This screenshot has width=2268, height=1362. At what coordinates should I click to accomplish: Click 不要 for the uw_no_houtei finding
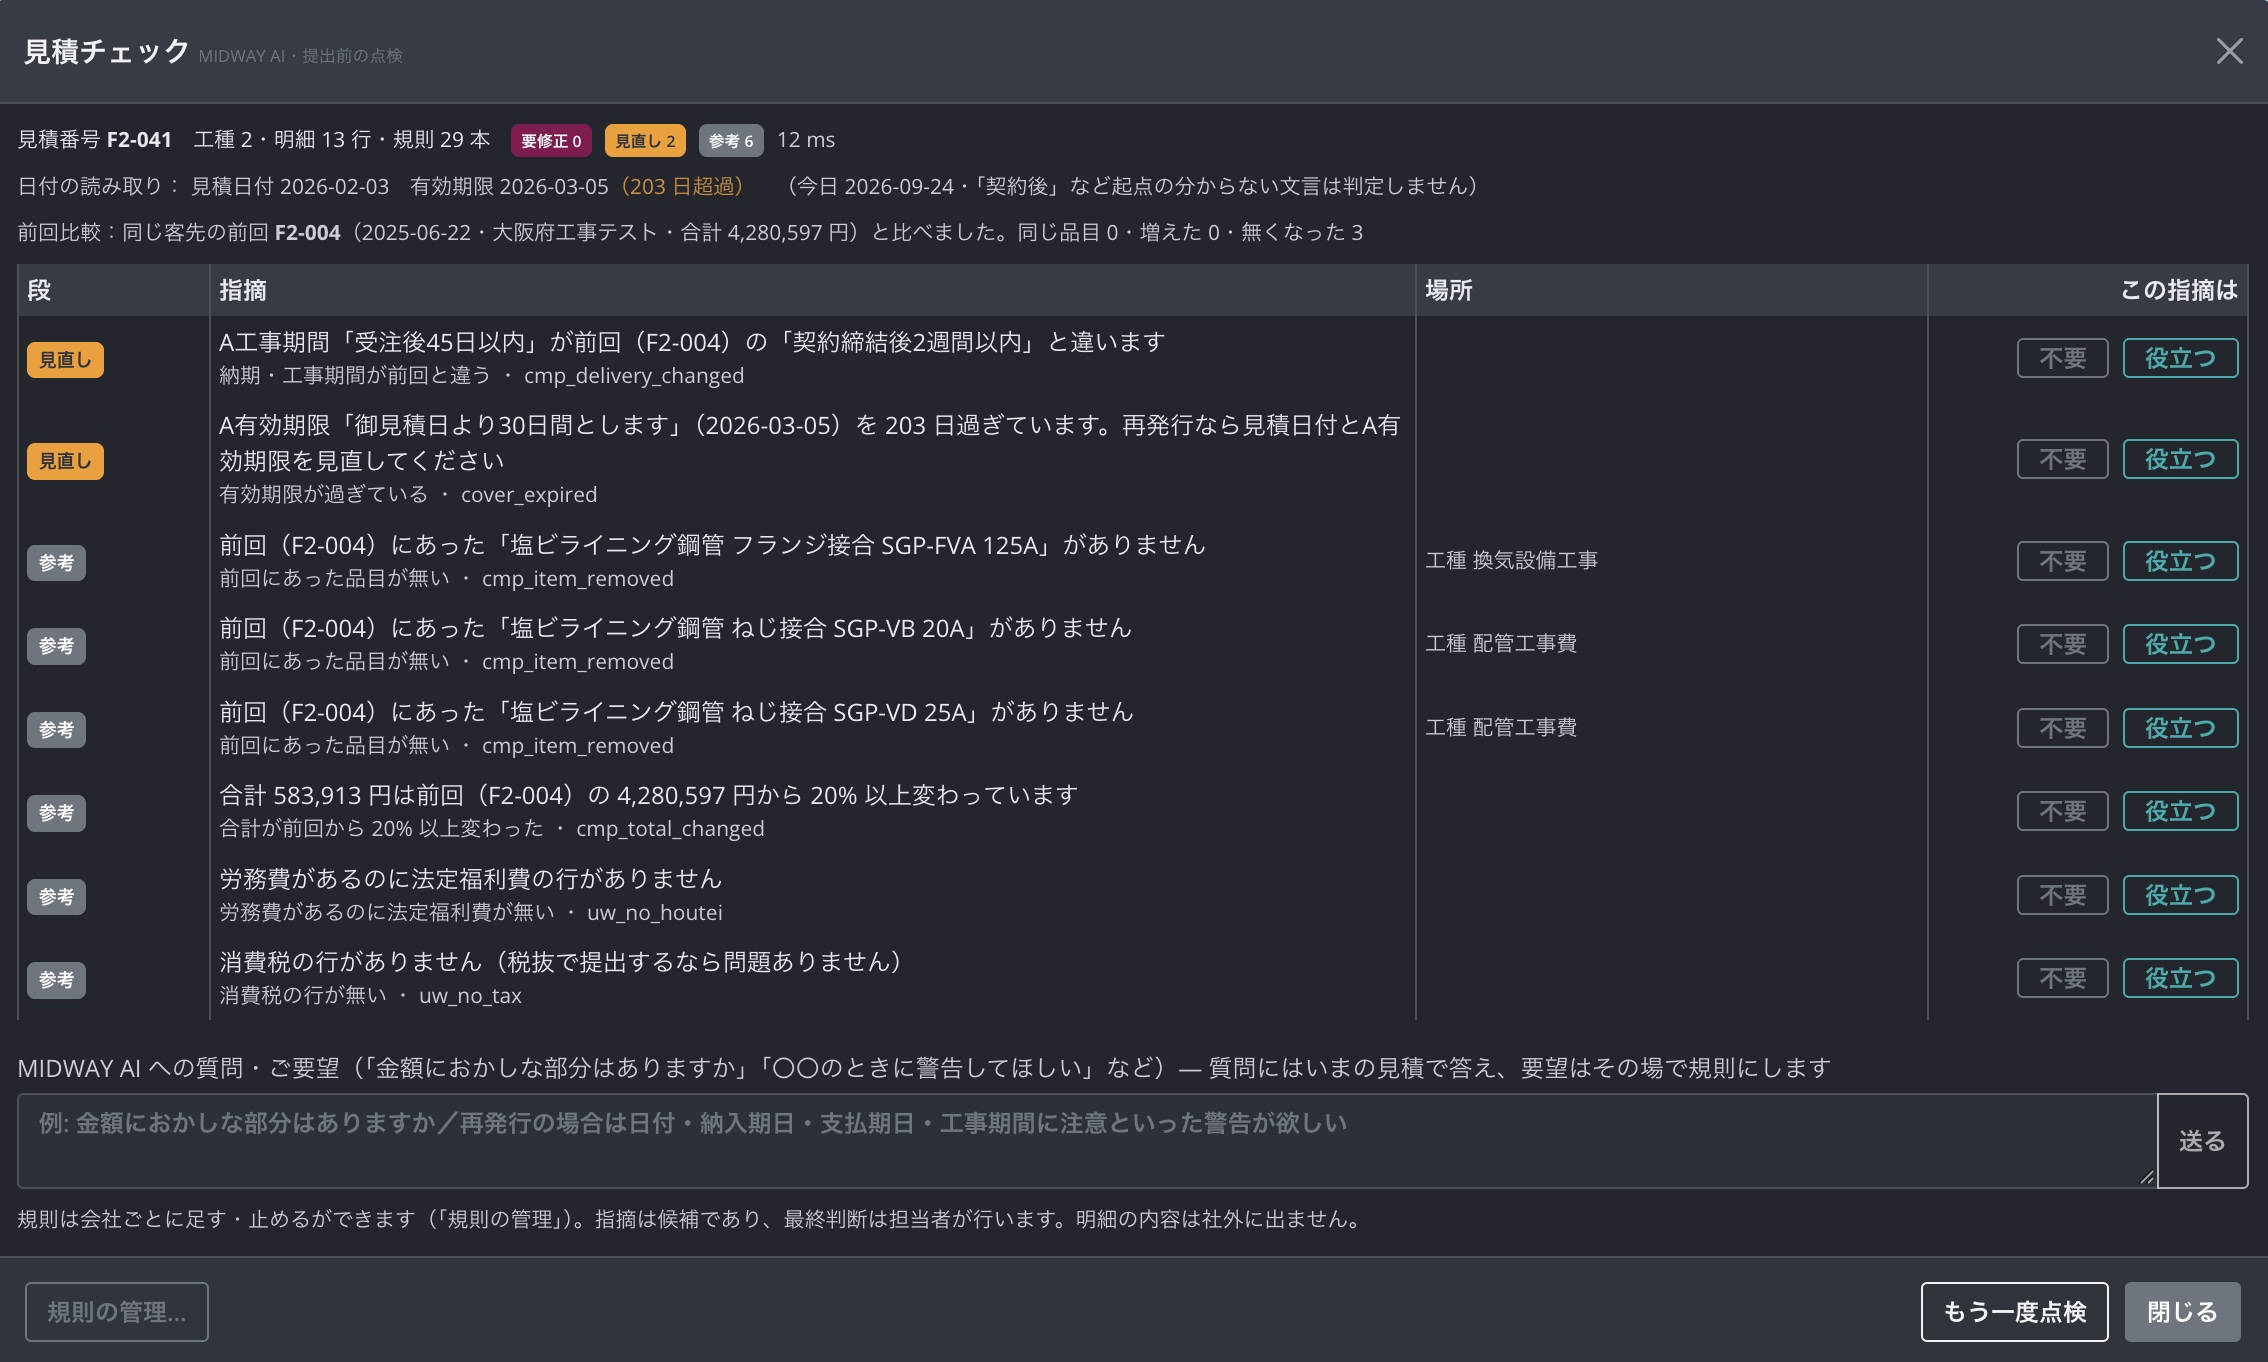pyautogui.click(x=2062, y=895)
